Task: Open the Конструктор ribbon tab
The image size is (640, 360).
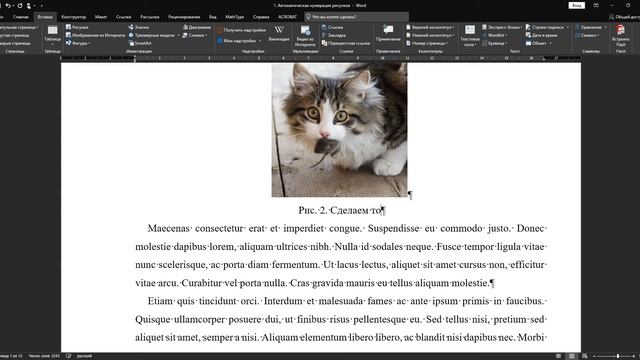Action: (73, 17)
